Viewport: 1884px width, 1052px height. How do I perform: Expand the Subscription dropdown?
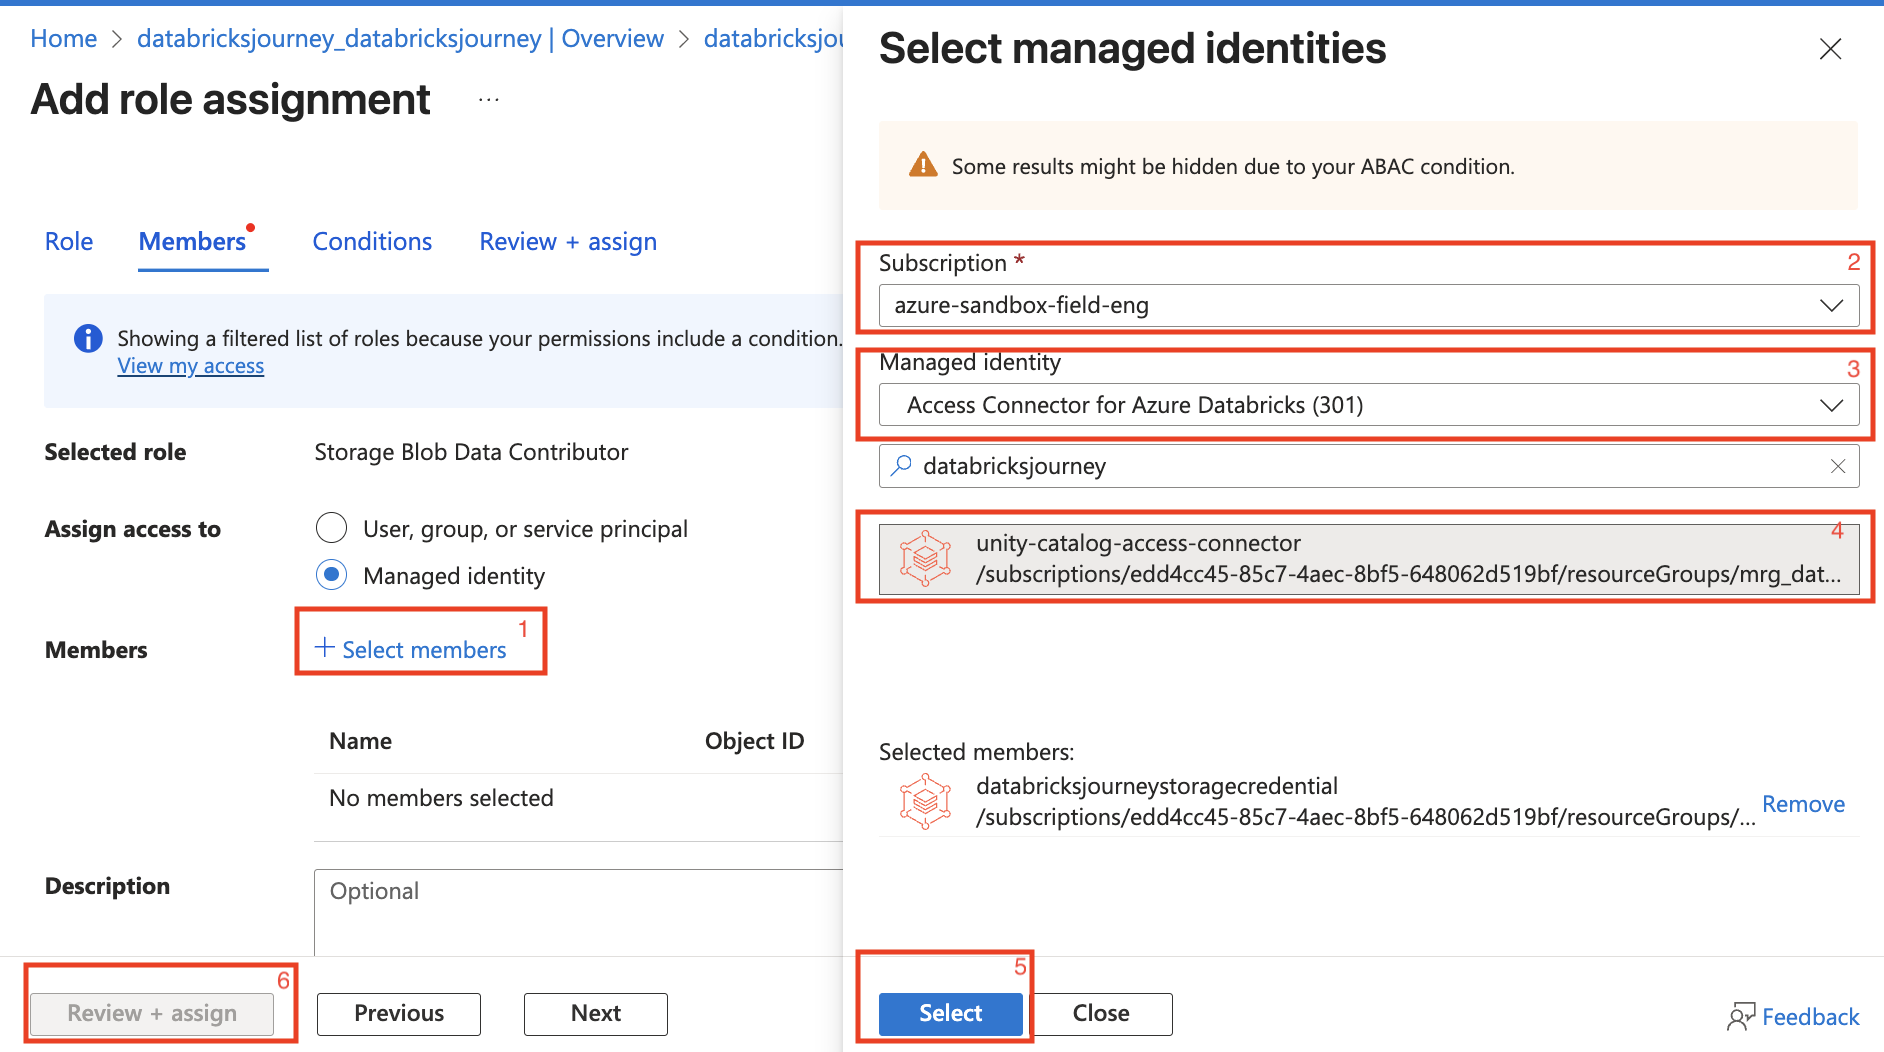(x=1368, y=305)
